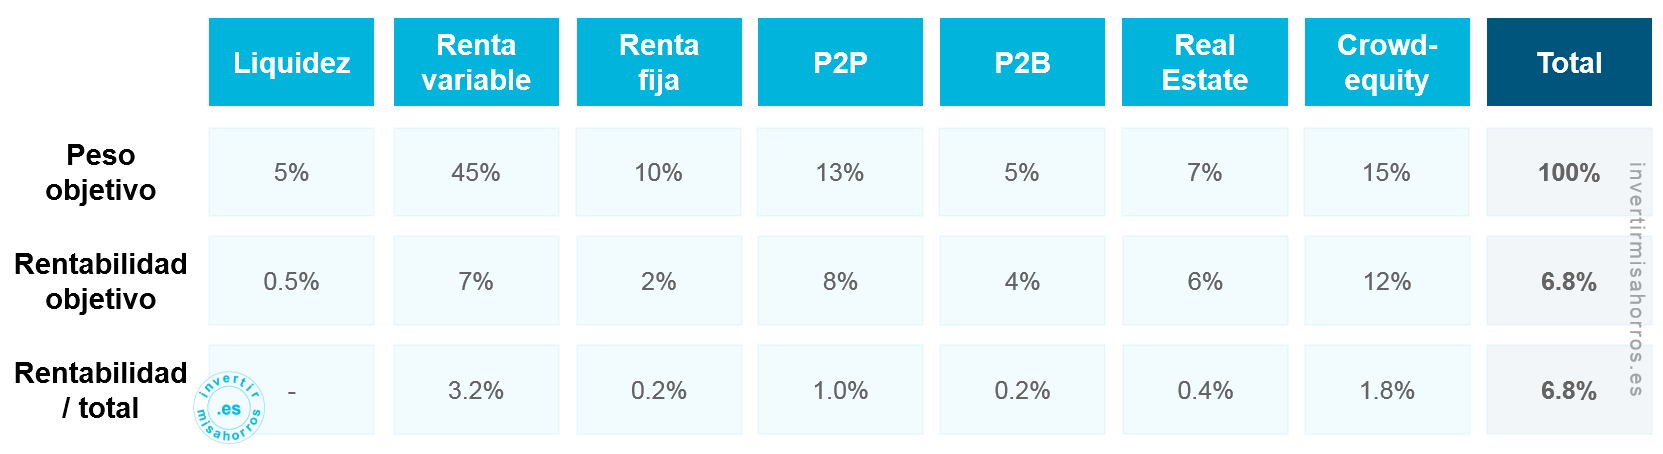
Task: Click the 13% P2P weight cell
Action: coord(840,172)
